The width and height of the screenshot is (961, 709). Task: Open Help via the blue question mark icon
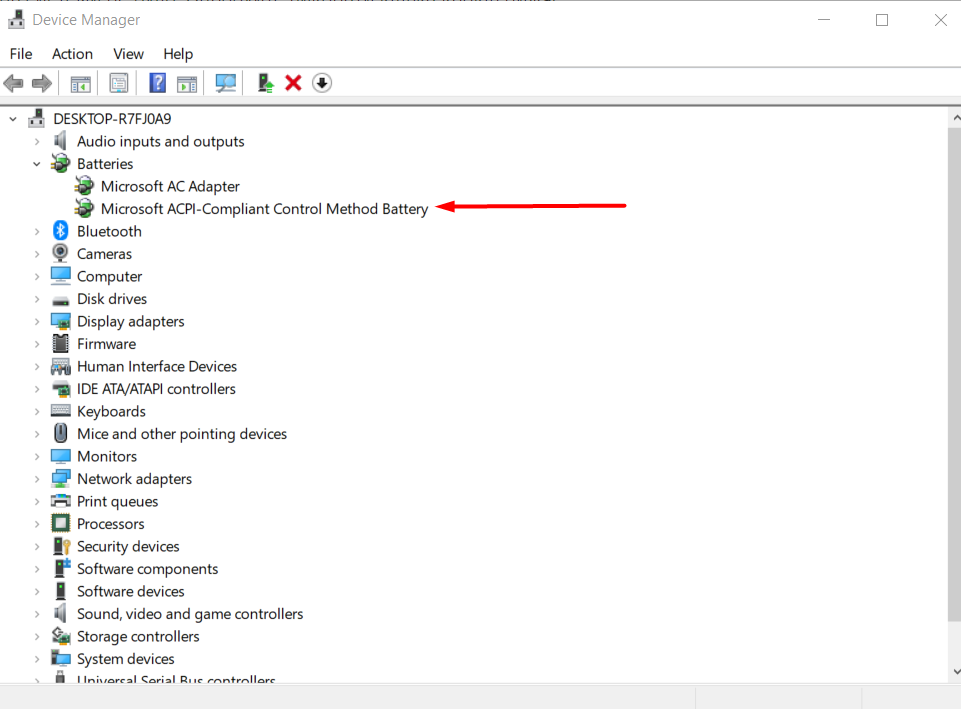coord(157,83)
